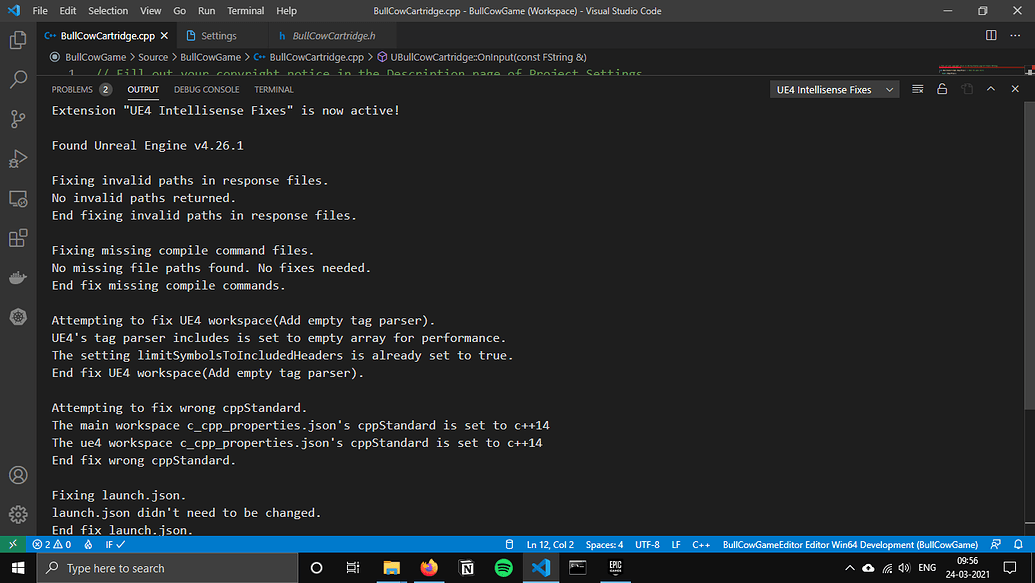
Task: Open the Source Control panel
Action: pos(17,116)
